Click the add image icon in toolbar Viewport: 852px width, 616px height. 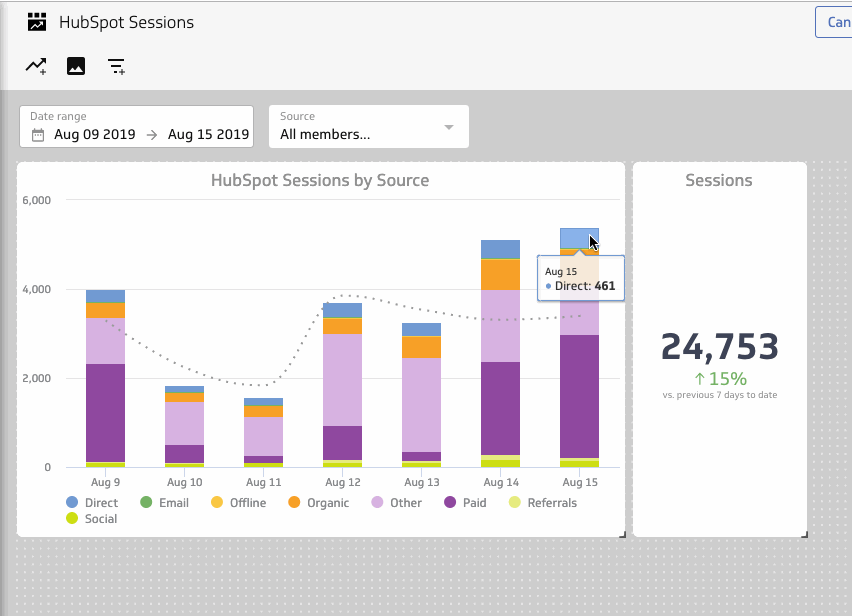[x=76, y=65]
